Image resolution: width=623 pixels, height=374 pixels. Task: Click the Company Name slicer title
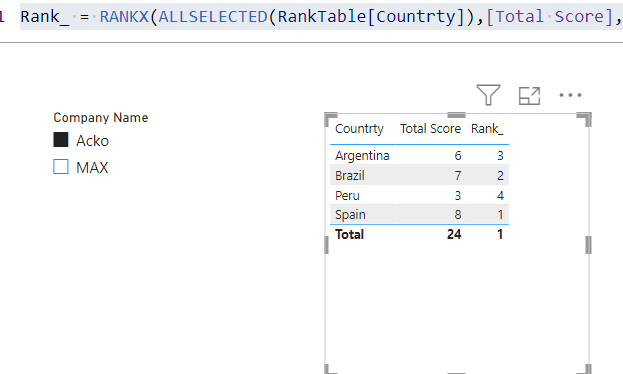(x=101, y=117)
